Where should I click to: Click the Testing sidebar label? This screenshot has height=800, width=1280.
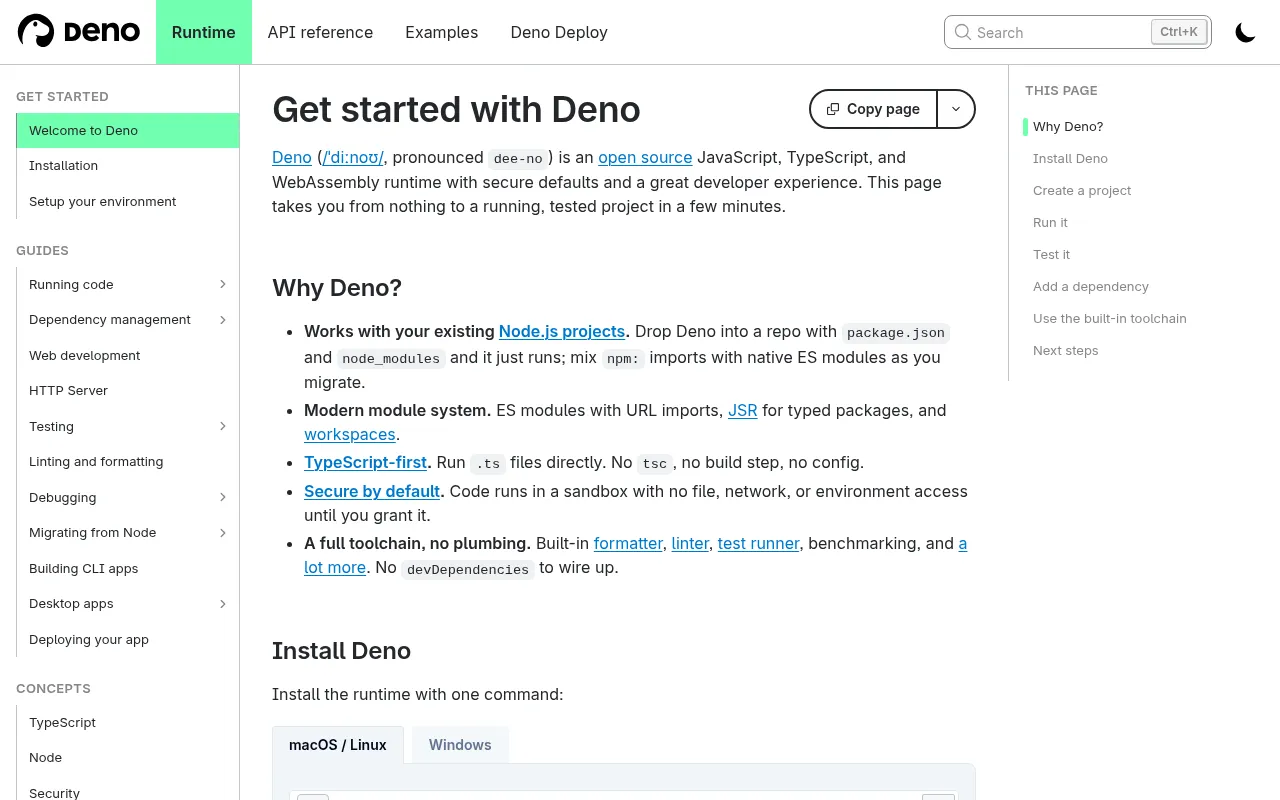[51, 426]
